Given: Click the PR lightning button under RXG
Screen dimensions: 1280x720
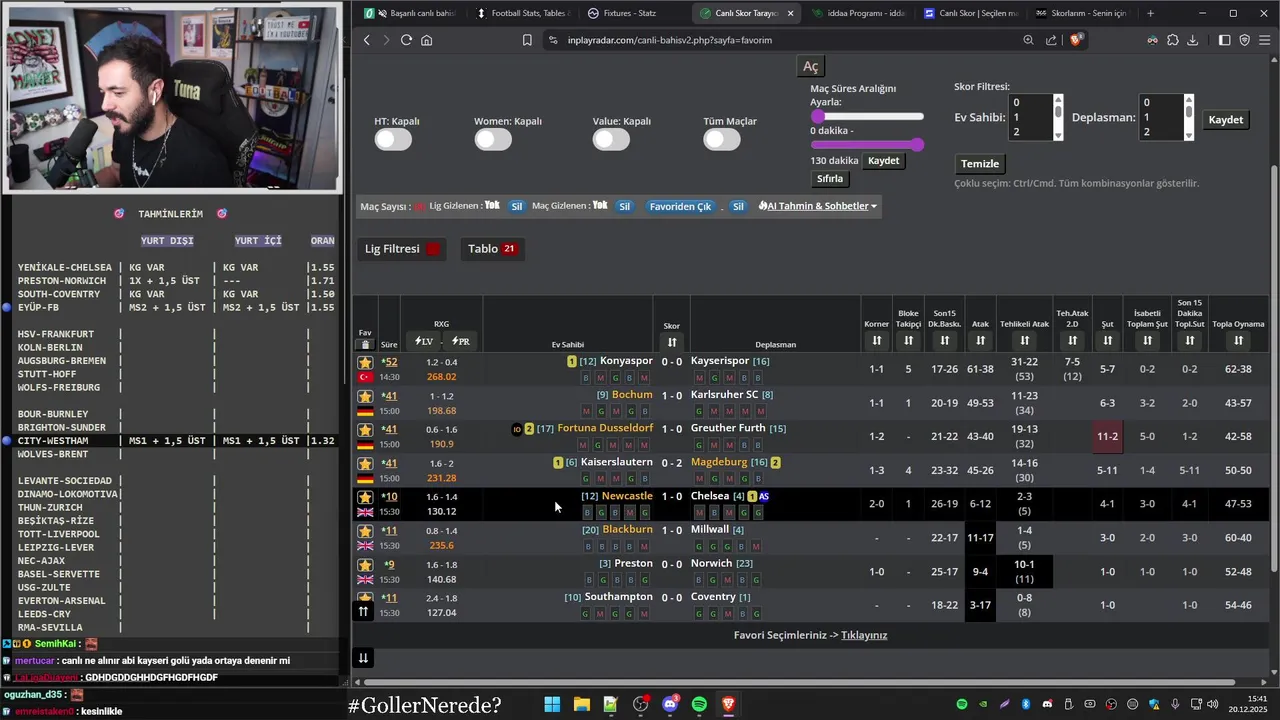Looking at the screenshot, I should click(x=461, y=341).
